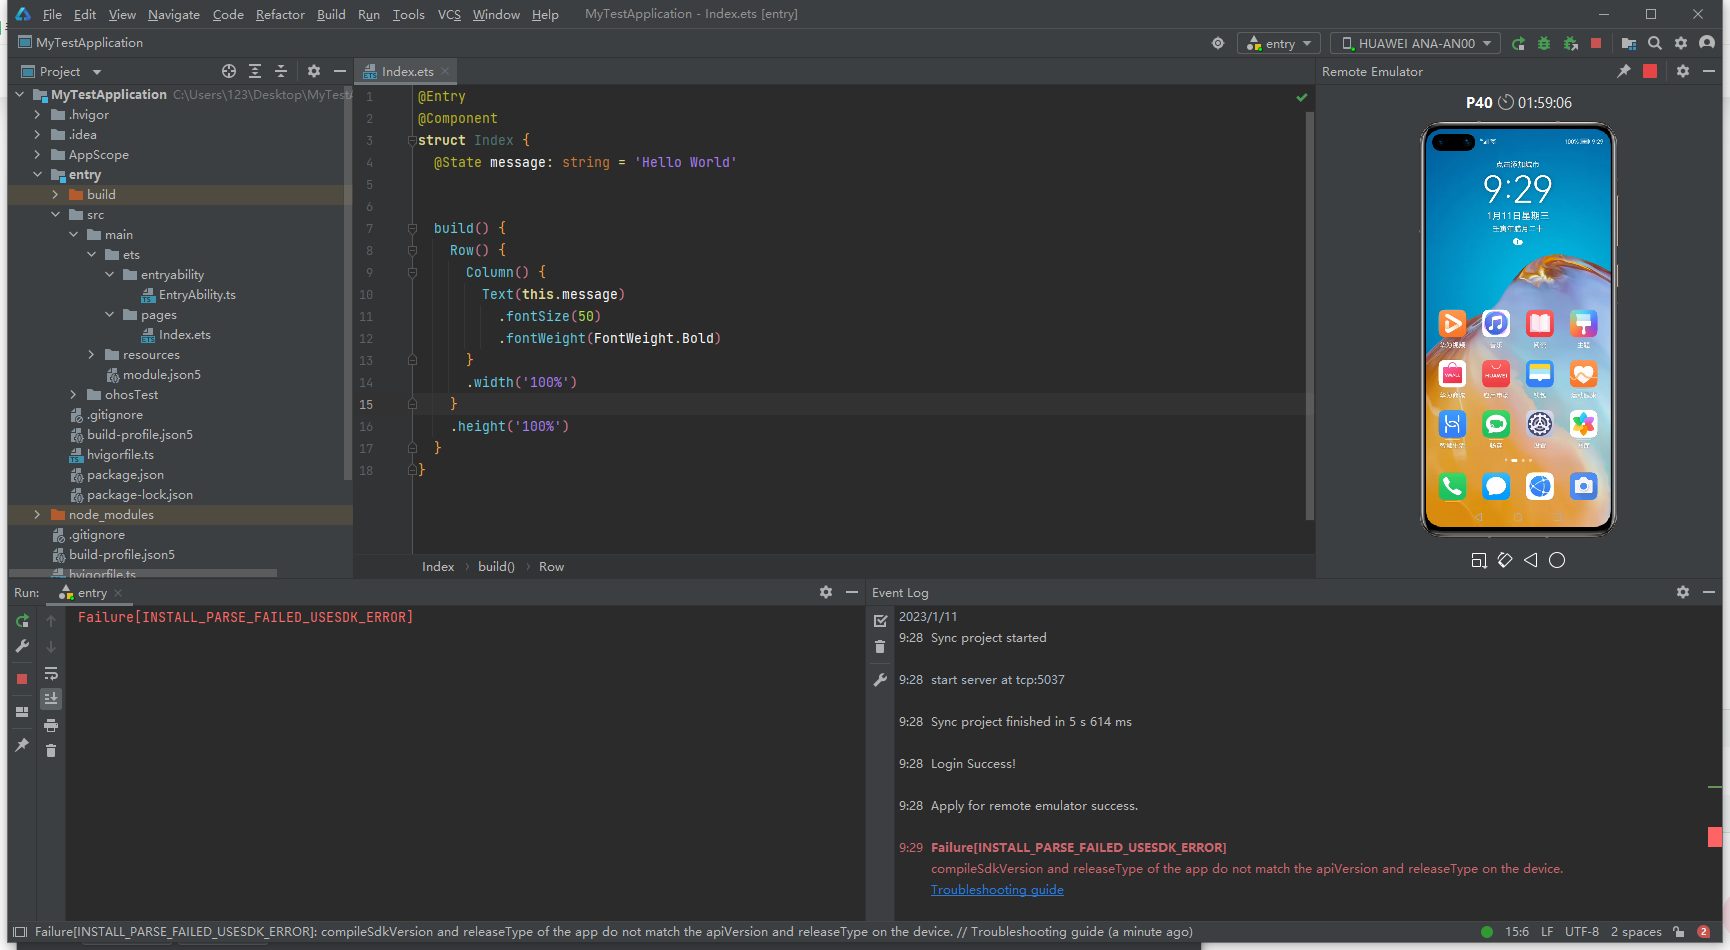Open Remote Emulator panel settings gear

[1683, 71]
